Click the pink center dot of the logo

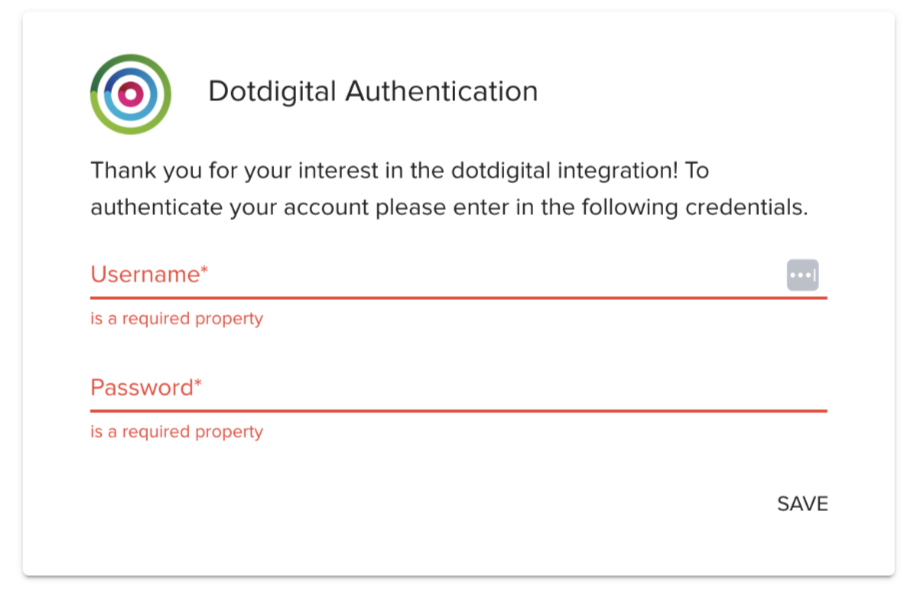click(x=131, y=94)
